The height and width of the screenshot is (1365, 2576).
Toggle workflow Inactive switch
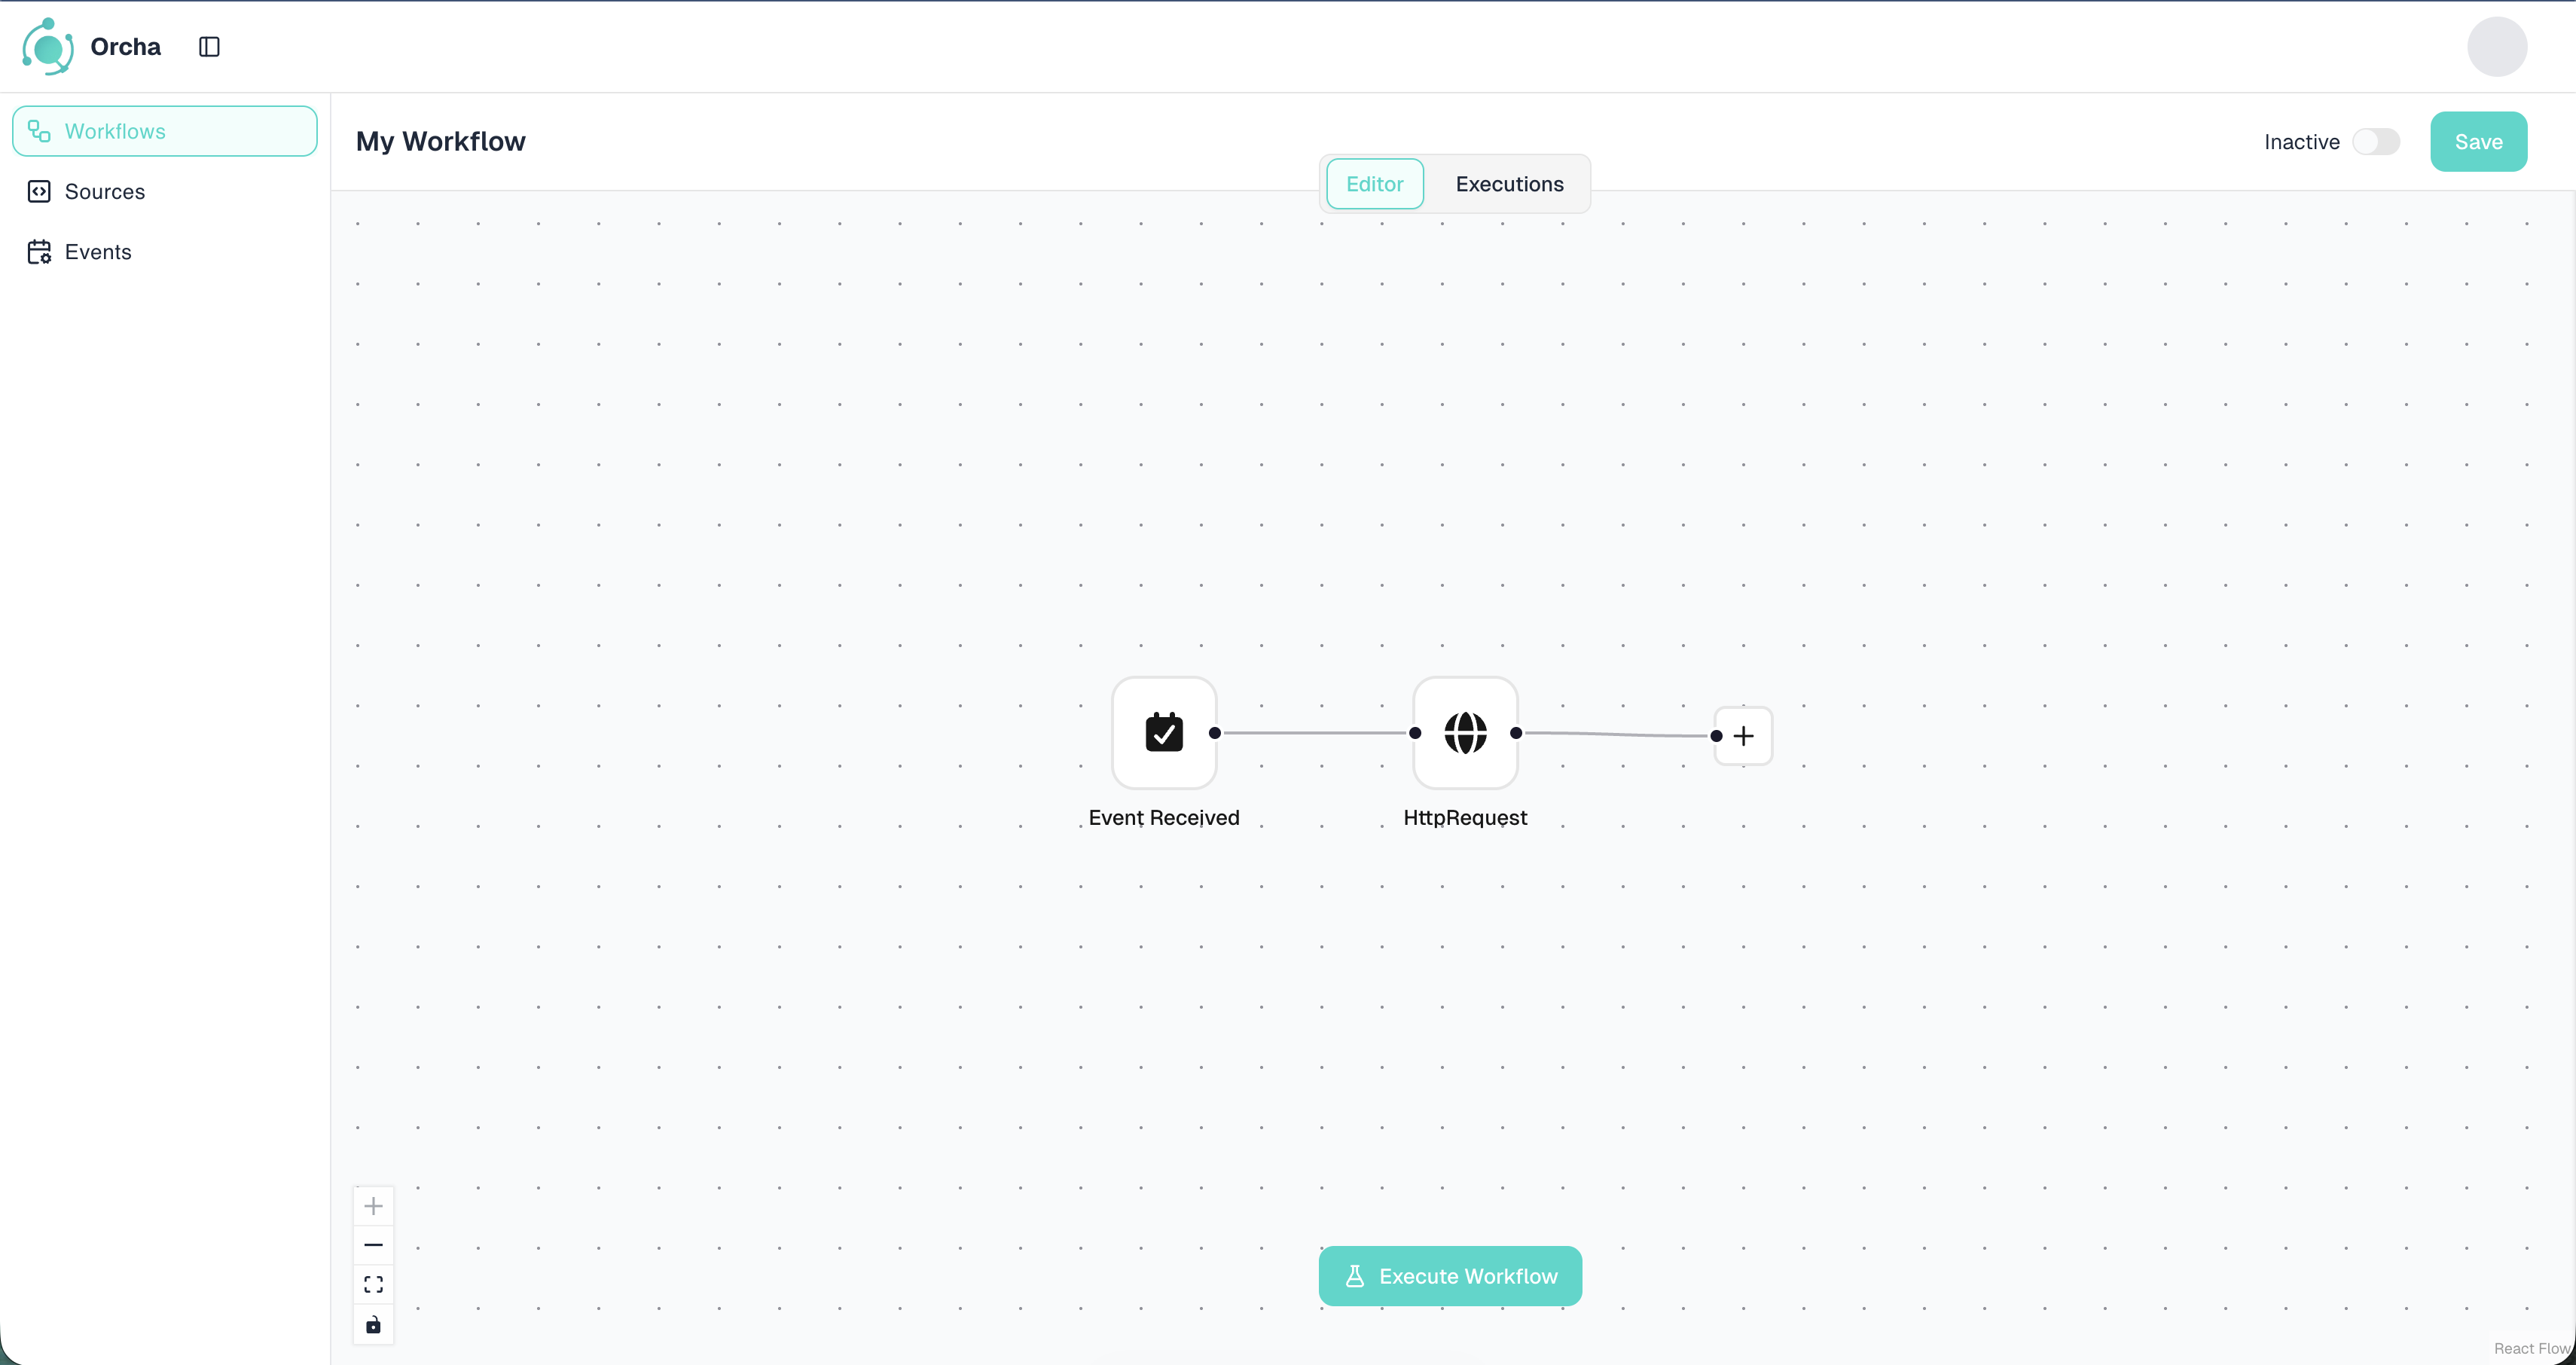(2376, 142)
